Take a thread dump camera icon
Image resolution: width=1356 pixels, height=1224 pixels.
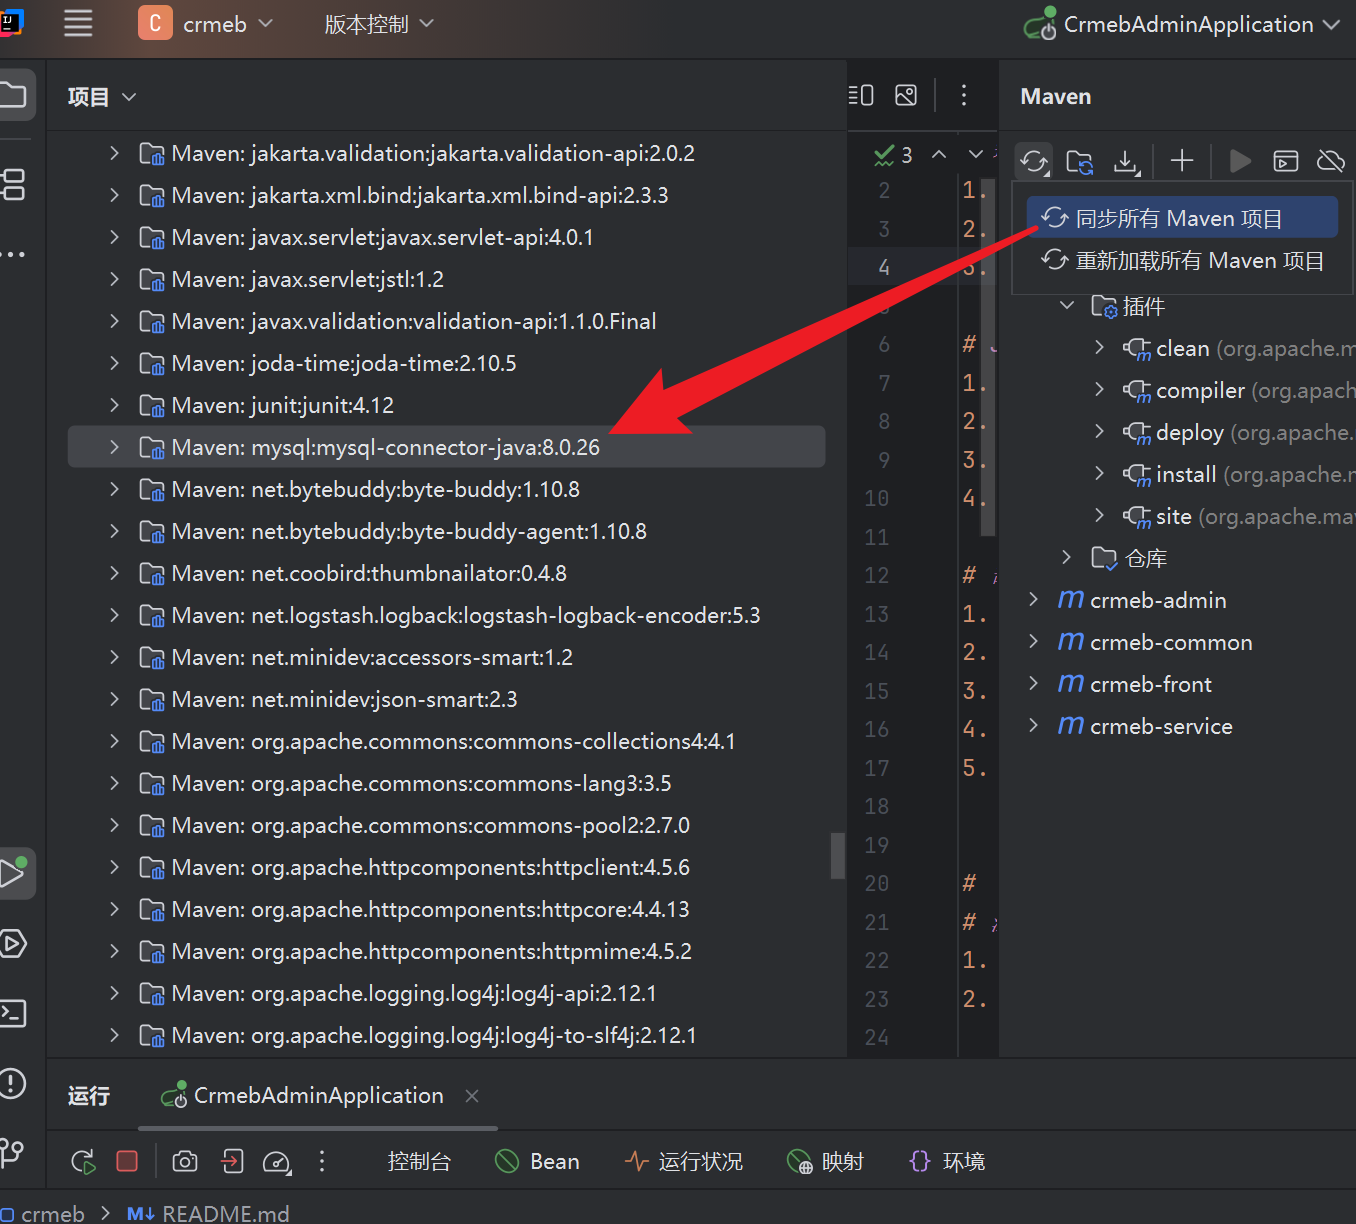185,1161
